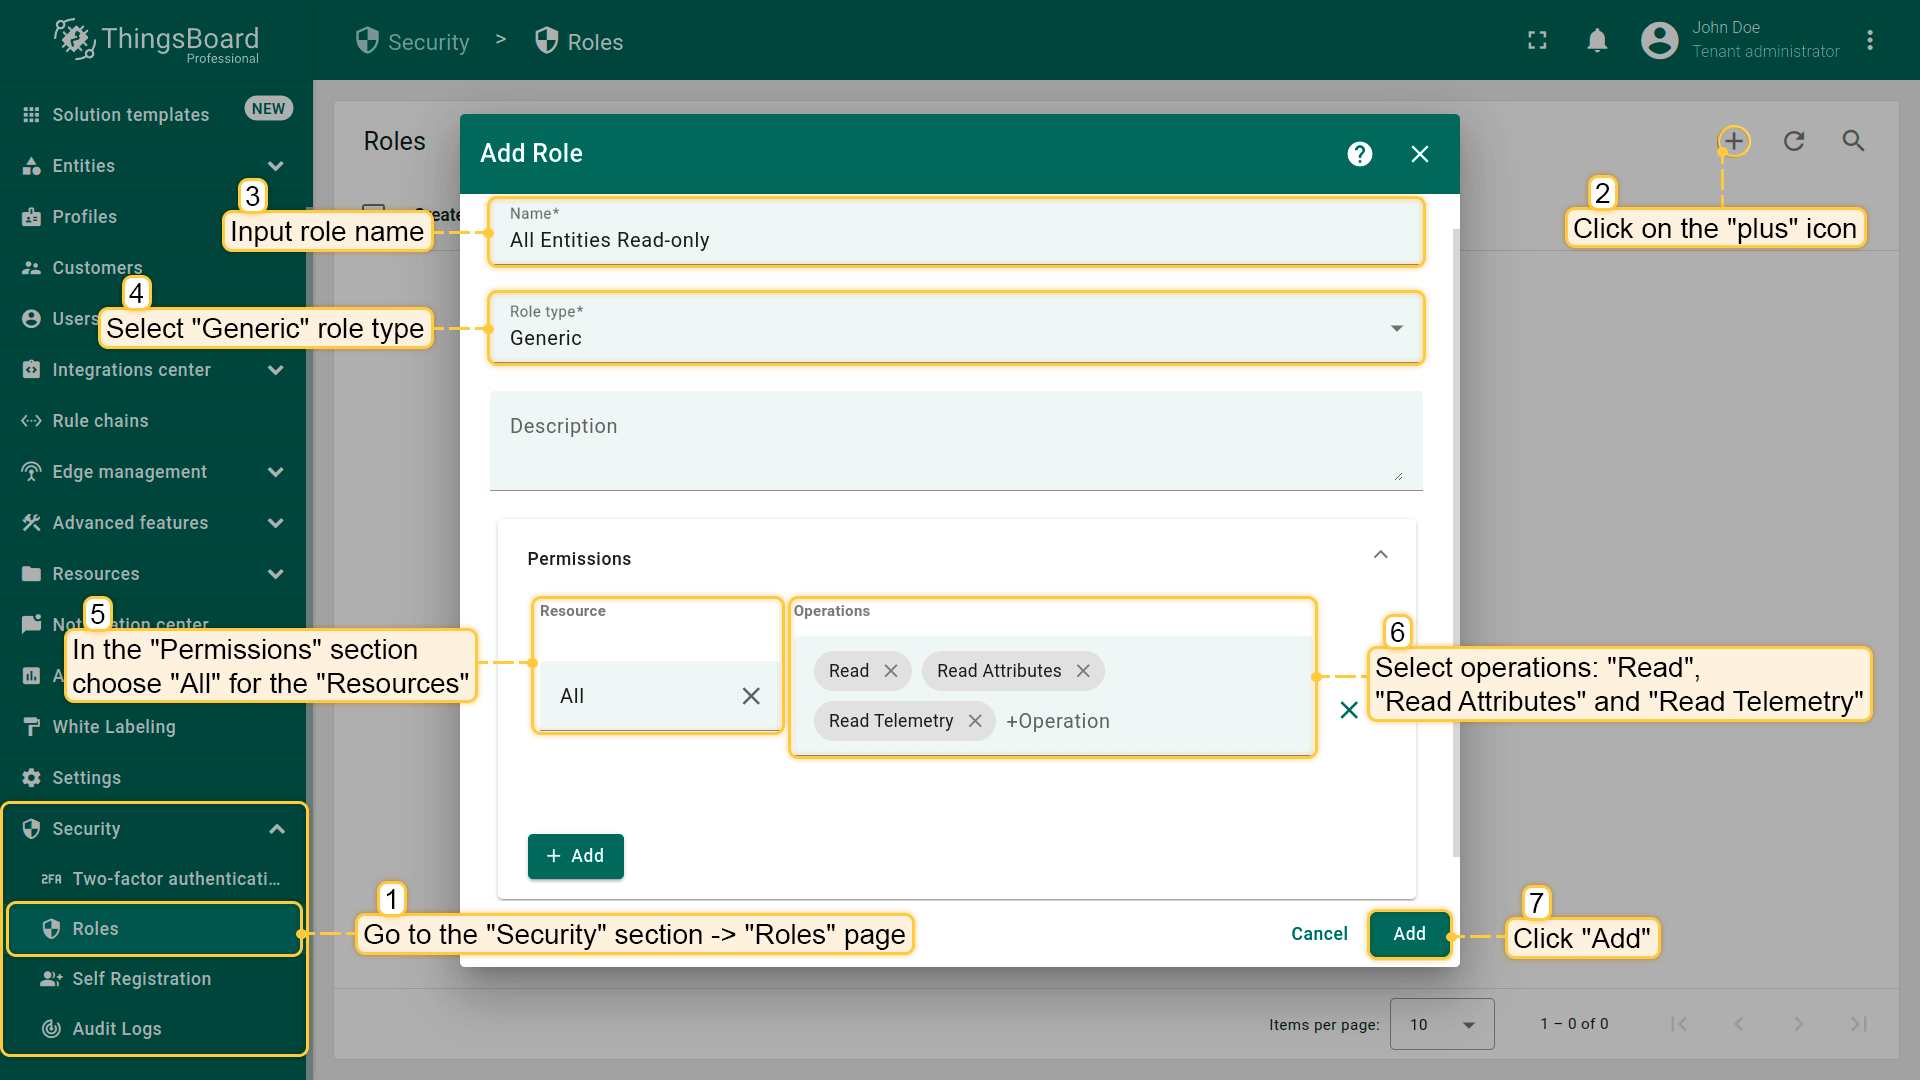Collapse the Permissions section
This screenshot has height=1080, width=1920.
pos(1380,555)
